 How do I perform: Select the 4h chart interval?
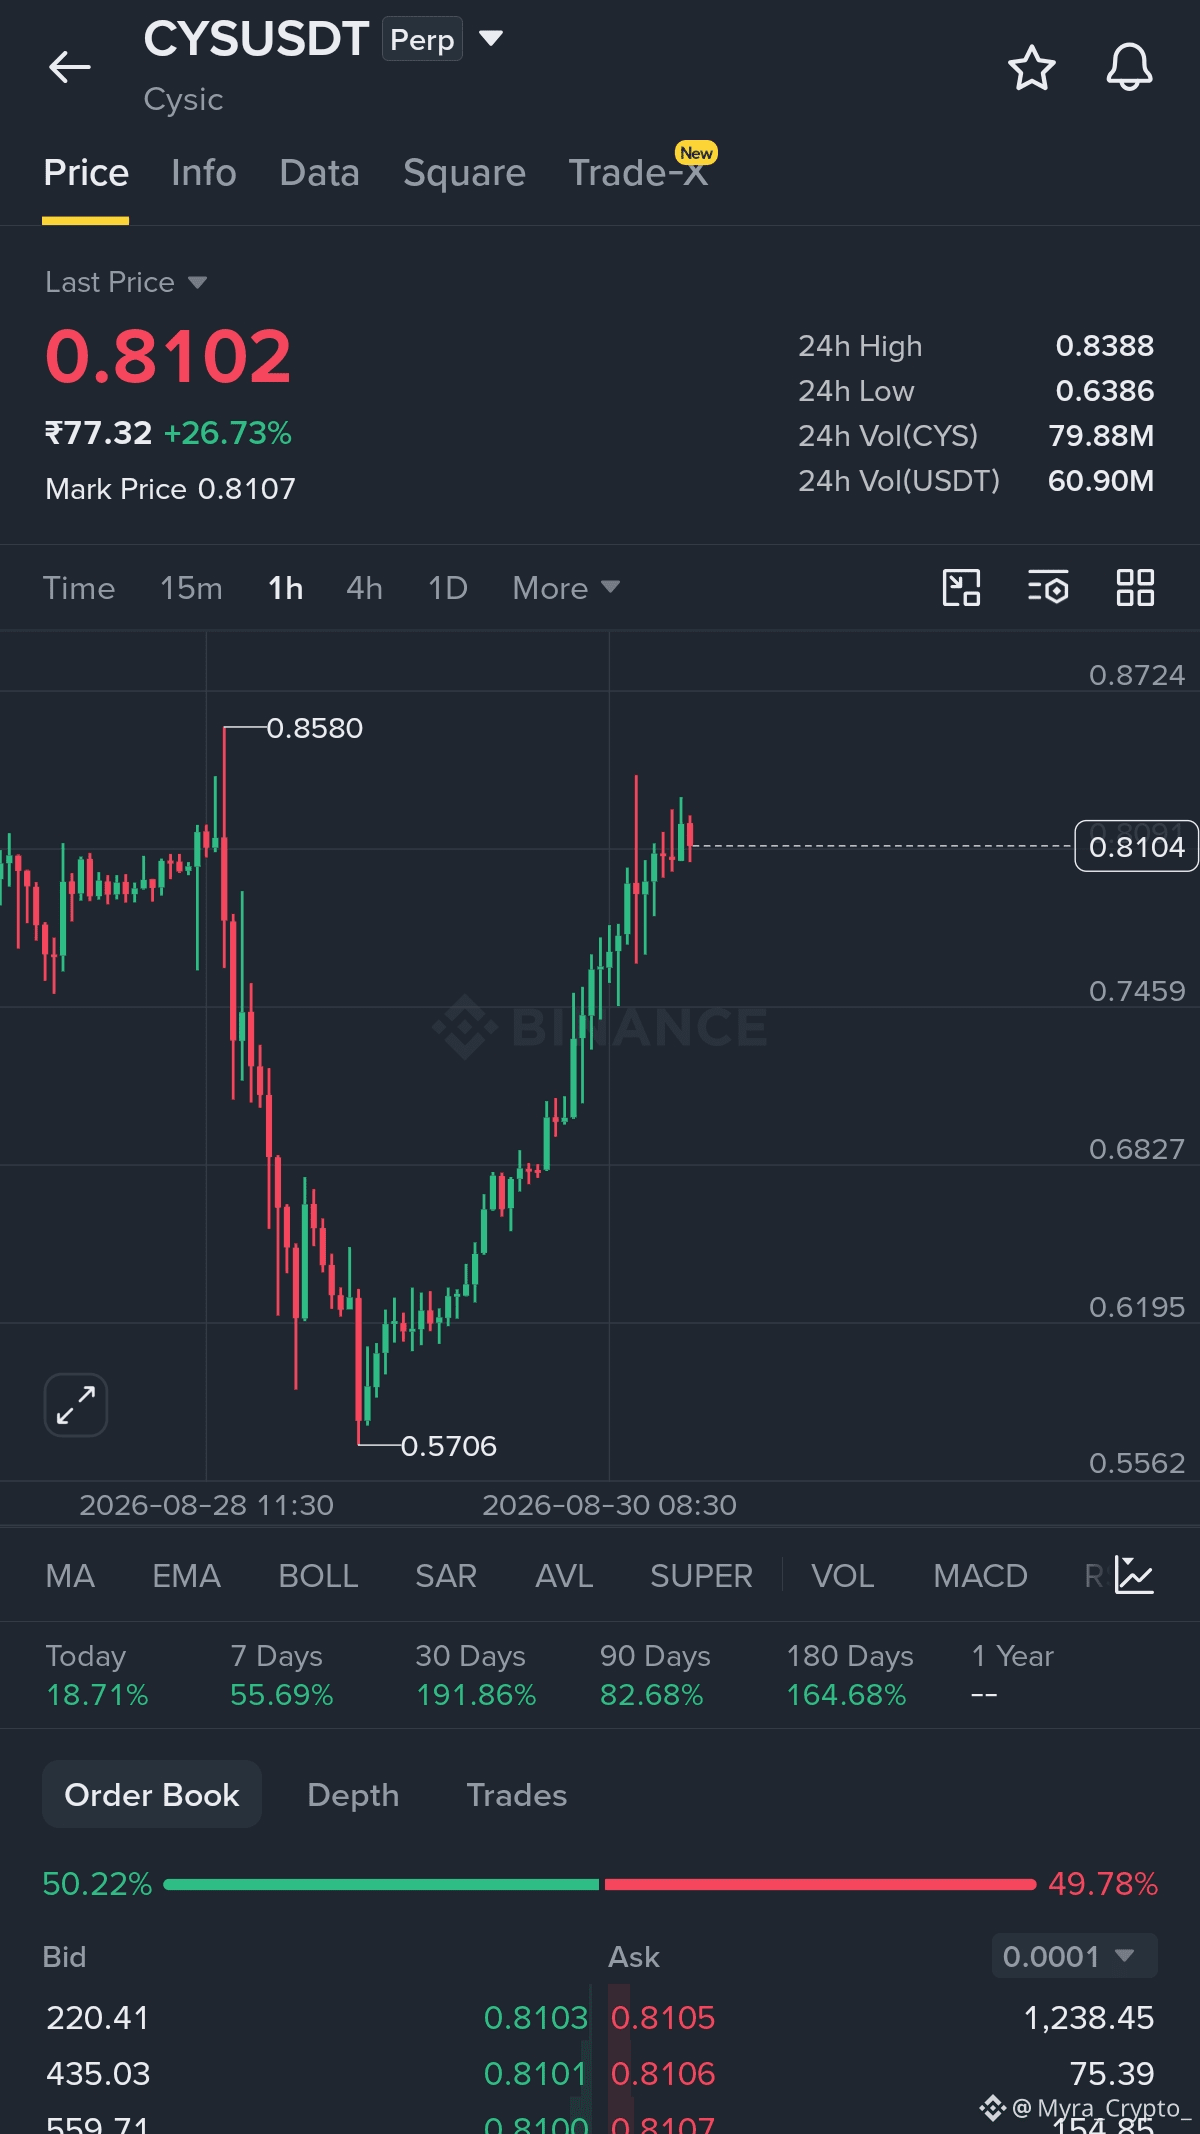click(364, 588)
